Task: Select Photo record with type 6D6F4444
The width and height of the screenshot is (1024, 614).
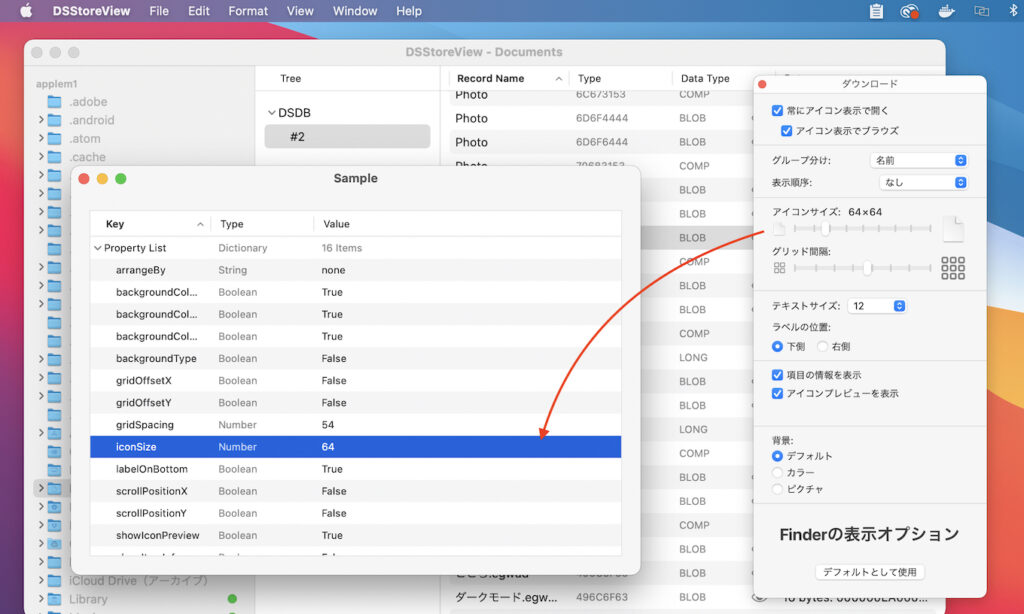Action: (x=601, y=118)
